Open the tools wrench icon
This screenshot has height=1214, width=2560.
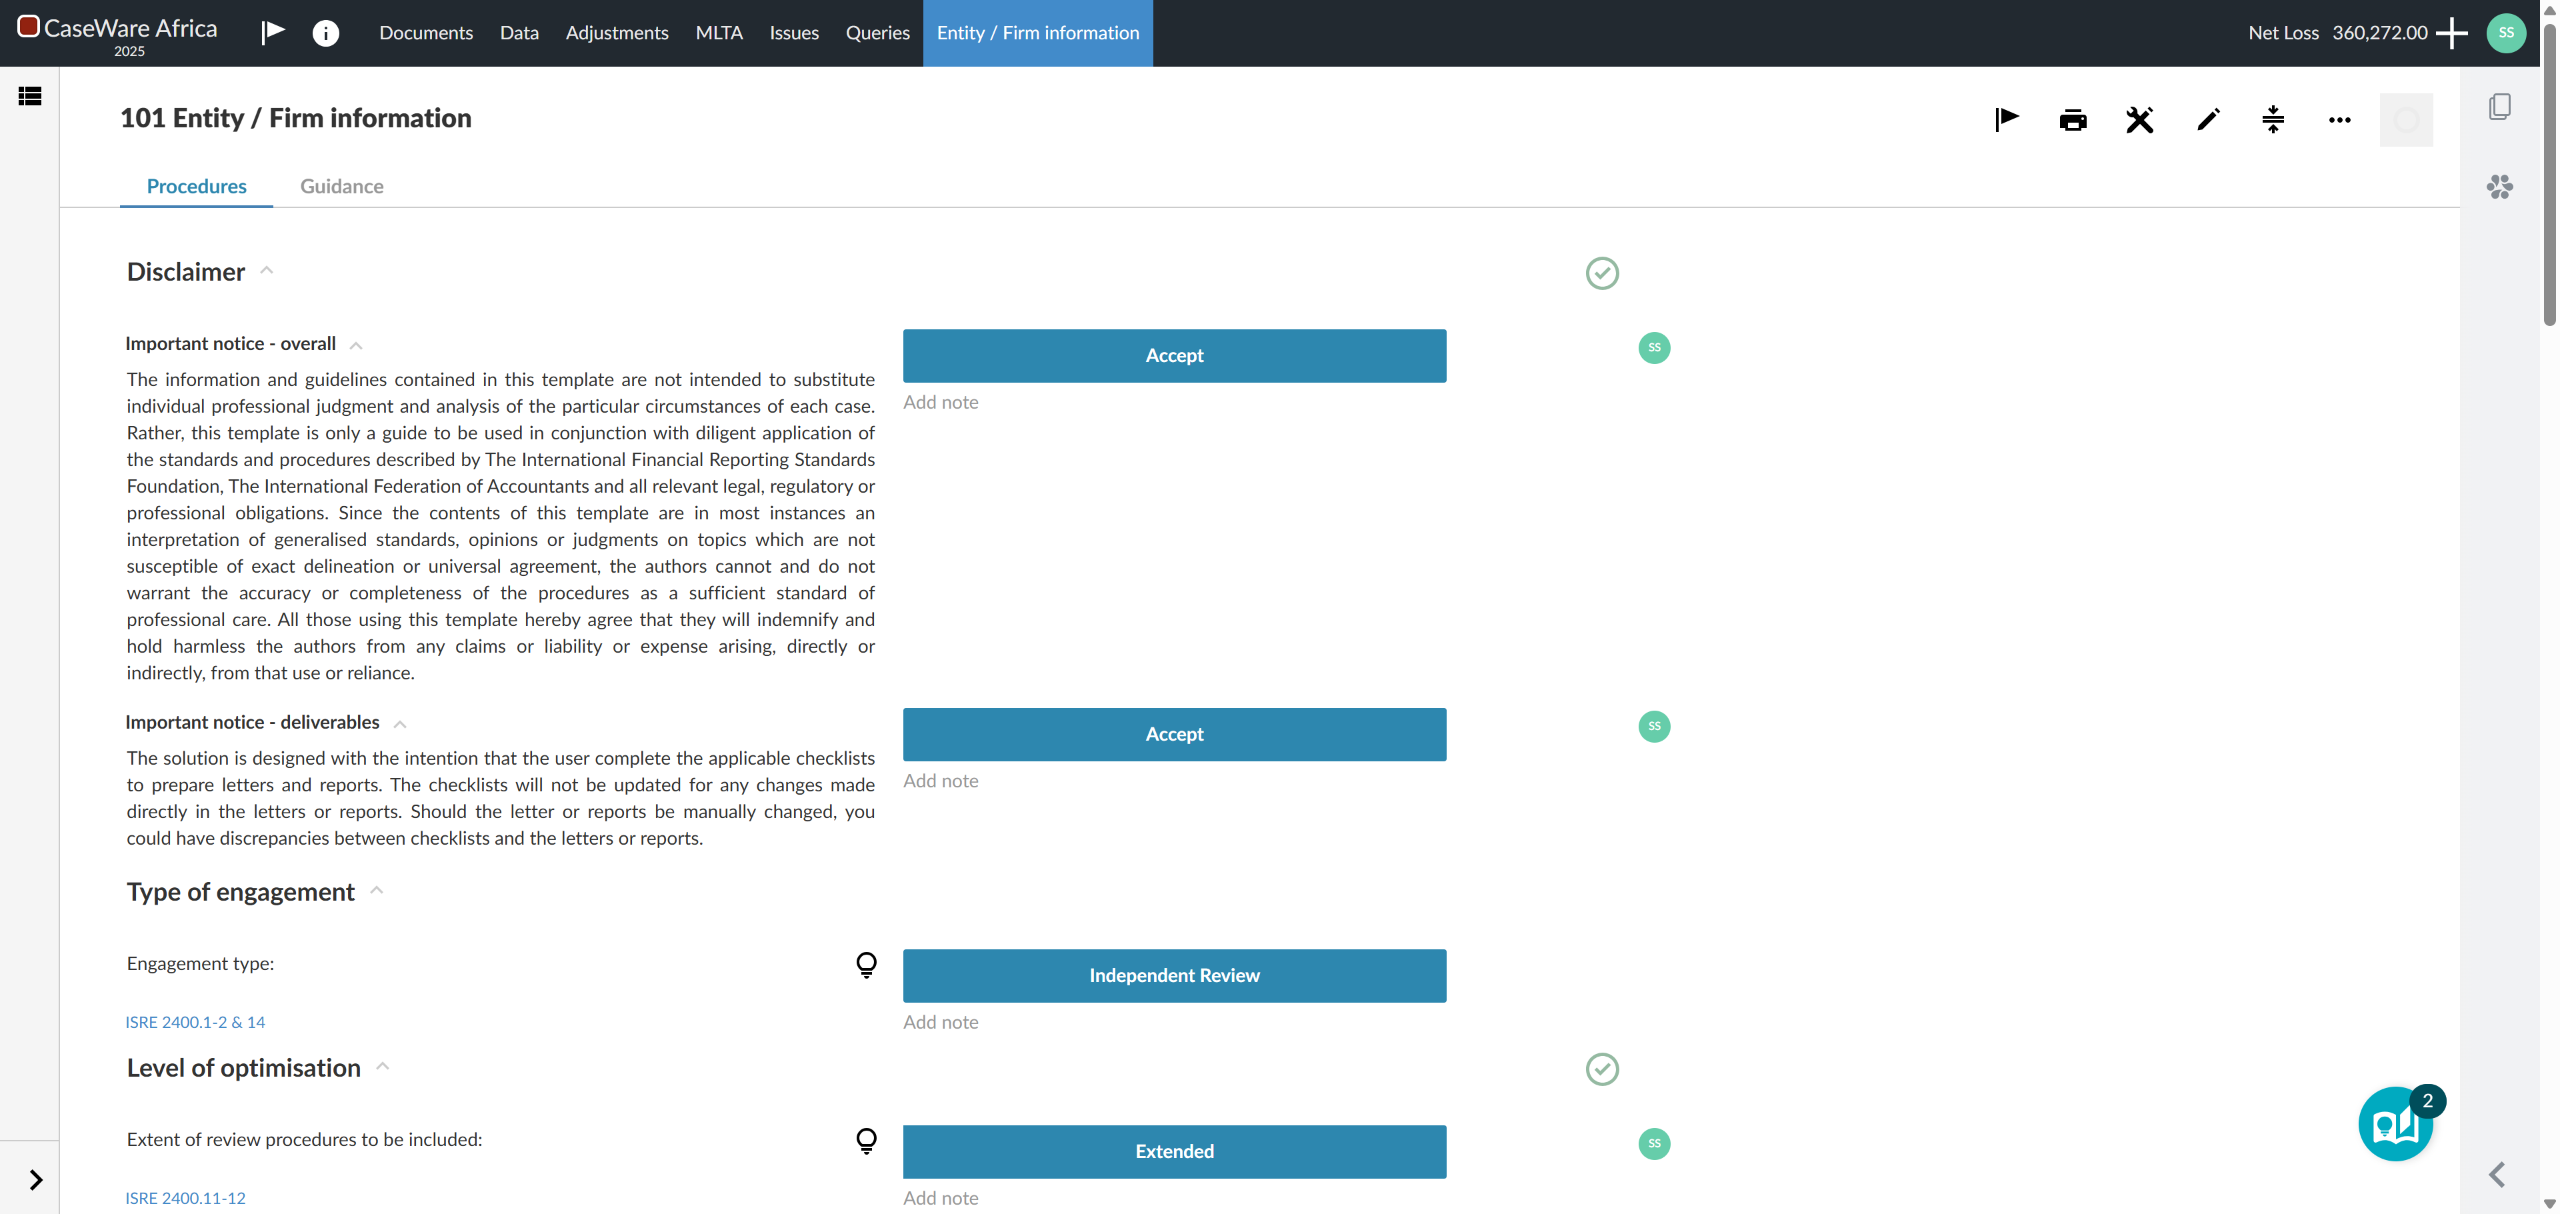(2139, 120)
